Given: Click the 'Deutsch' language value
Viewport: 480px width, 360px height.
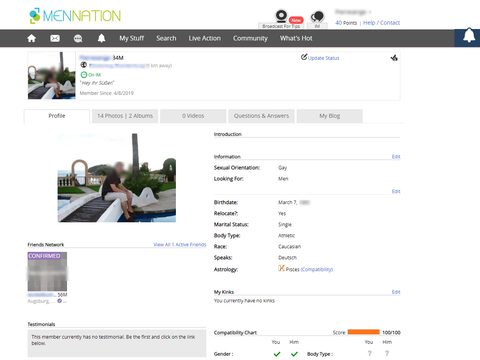Looking at the screenshot, I should (287, 258).
